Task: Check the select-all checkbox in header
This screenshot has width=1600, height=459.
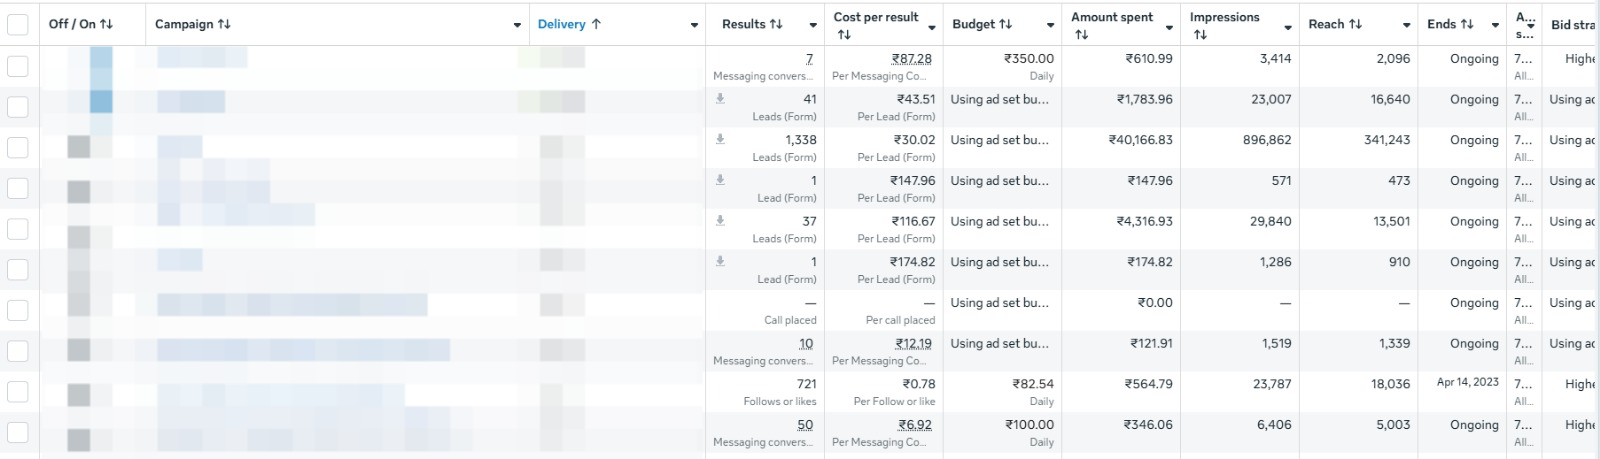Action: coord(18,24)
